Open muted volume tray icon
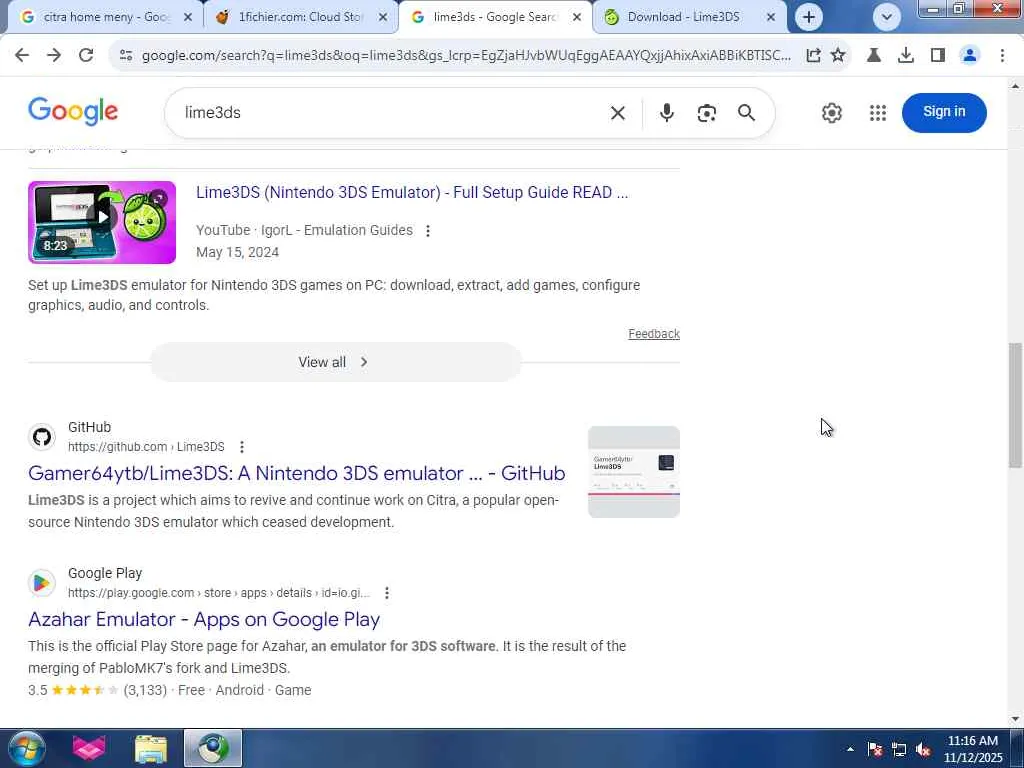 tap(923, 749)
